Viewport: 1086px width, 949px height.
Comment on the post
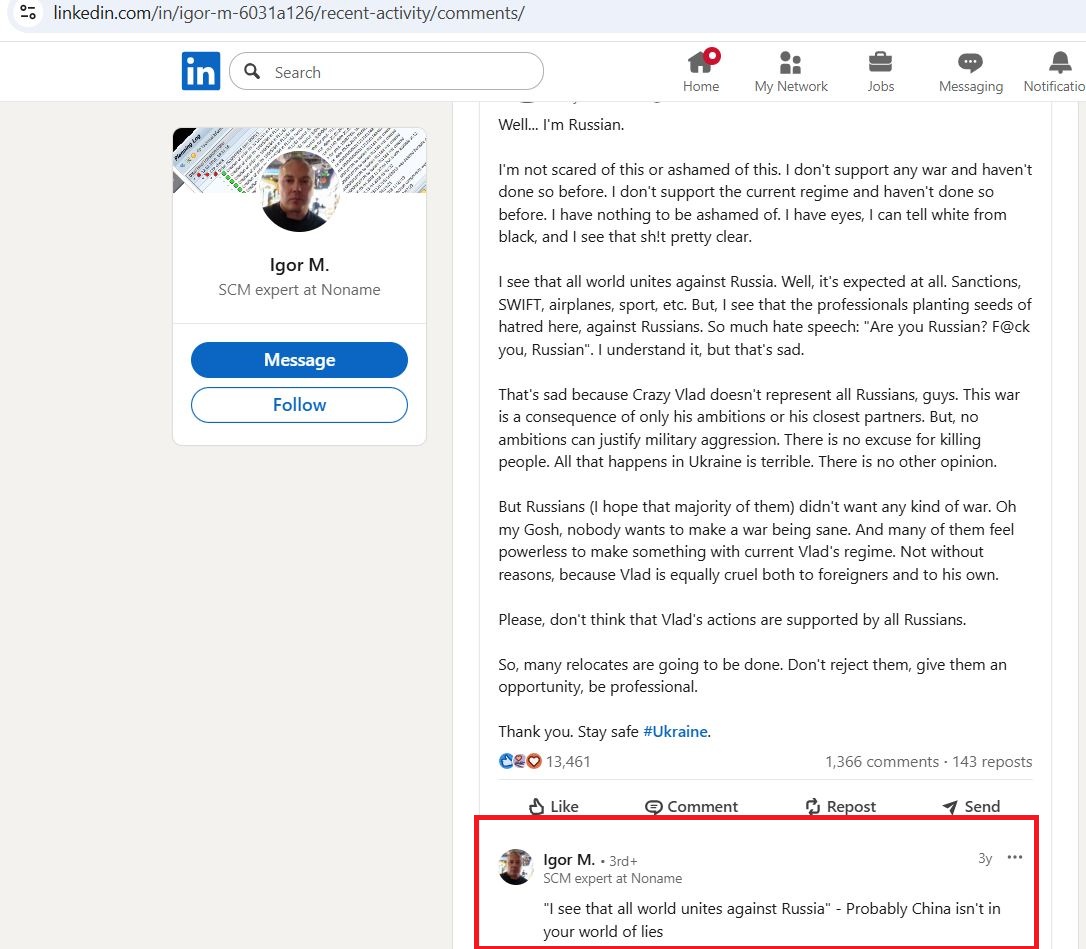tap(691, 806)
